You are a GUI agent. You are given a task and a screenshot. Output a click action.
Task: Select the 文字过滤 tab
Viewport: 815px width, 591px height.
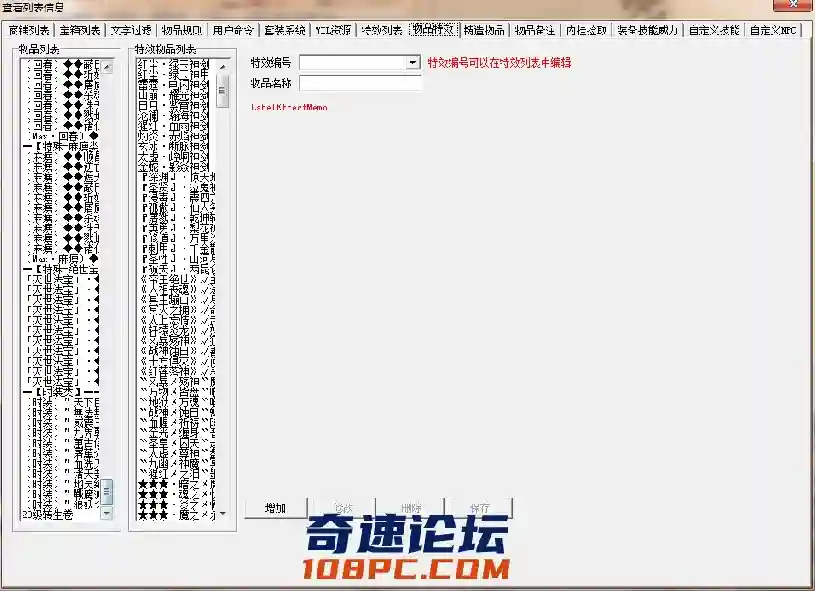pos(131,30)
